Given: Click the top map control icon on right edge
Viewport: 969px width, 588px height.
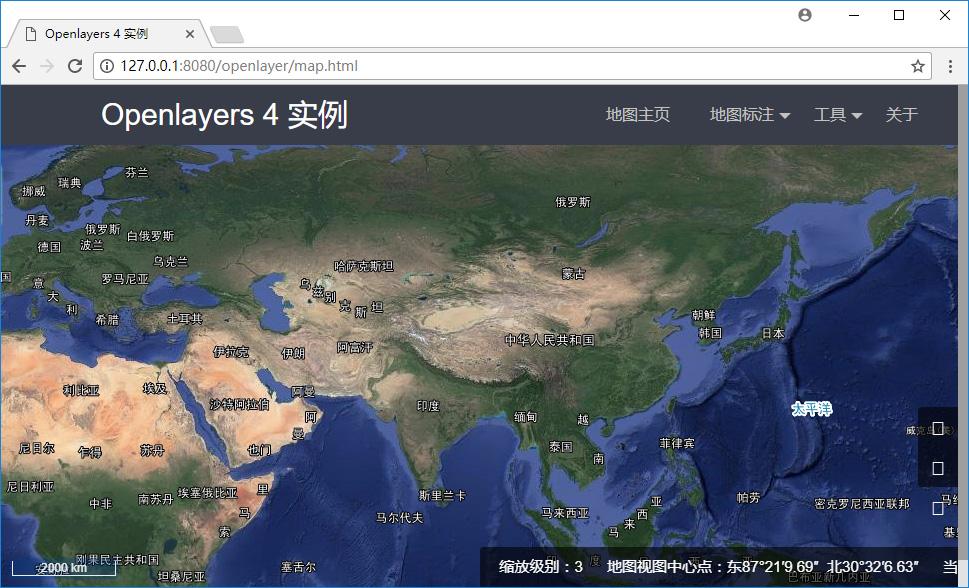Looking at the screenshot, I should [x=937, y=428].
